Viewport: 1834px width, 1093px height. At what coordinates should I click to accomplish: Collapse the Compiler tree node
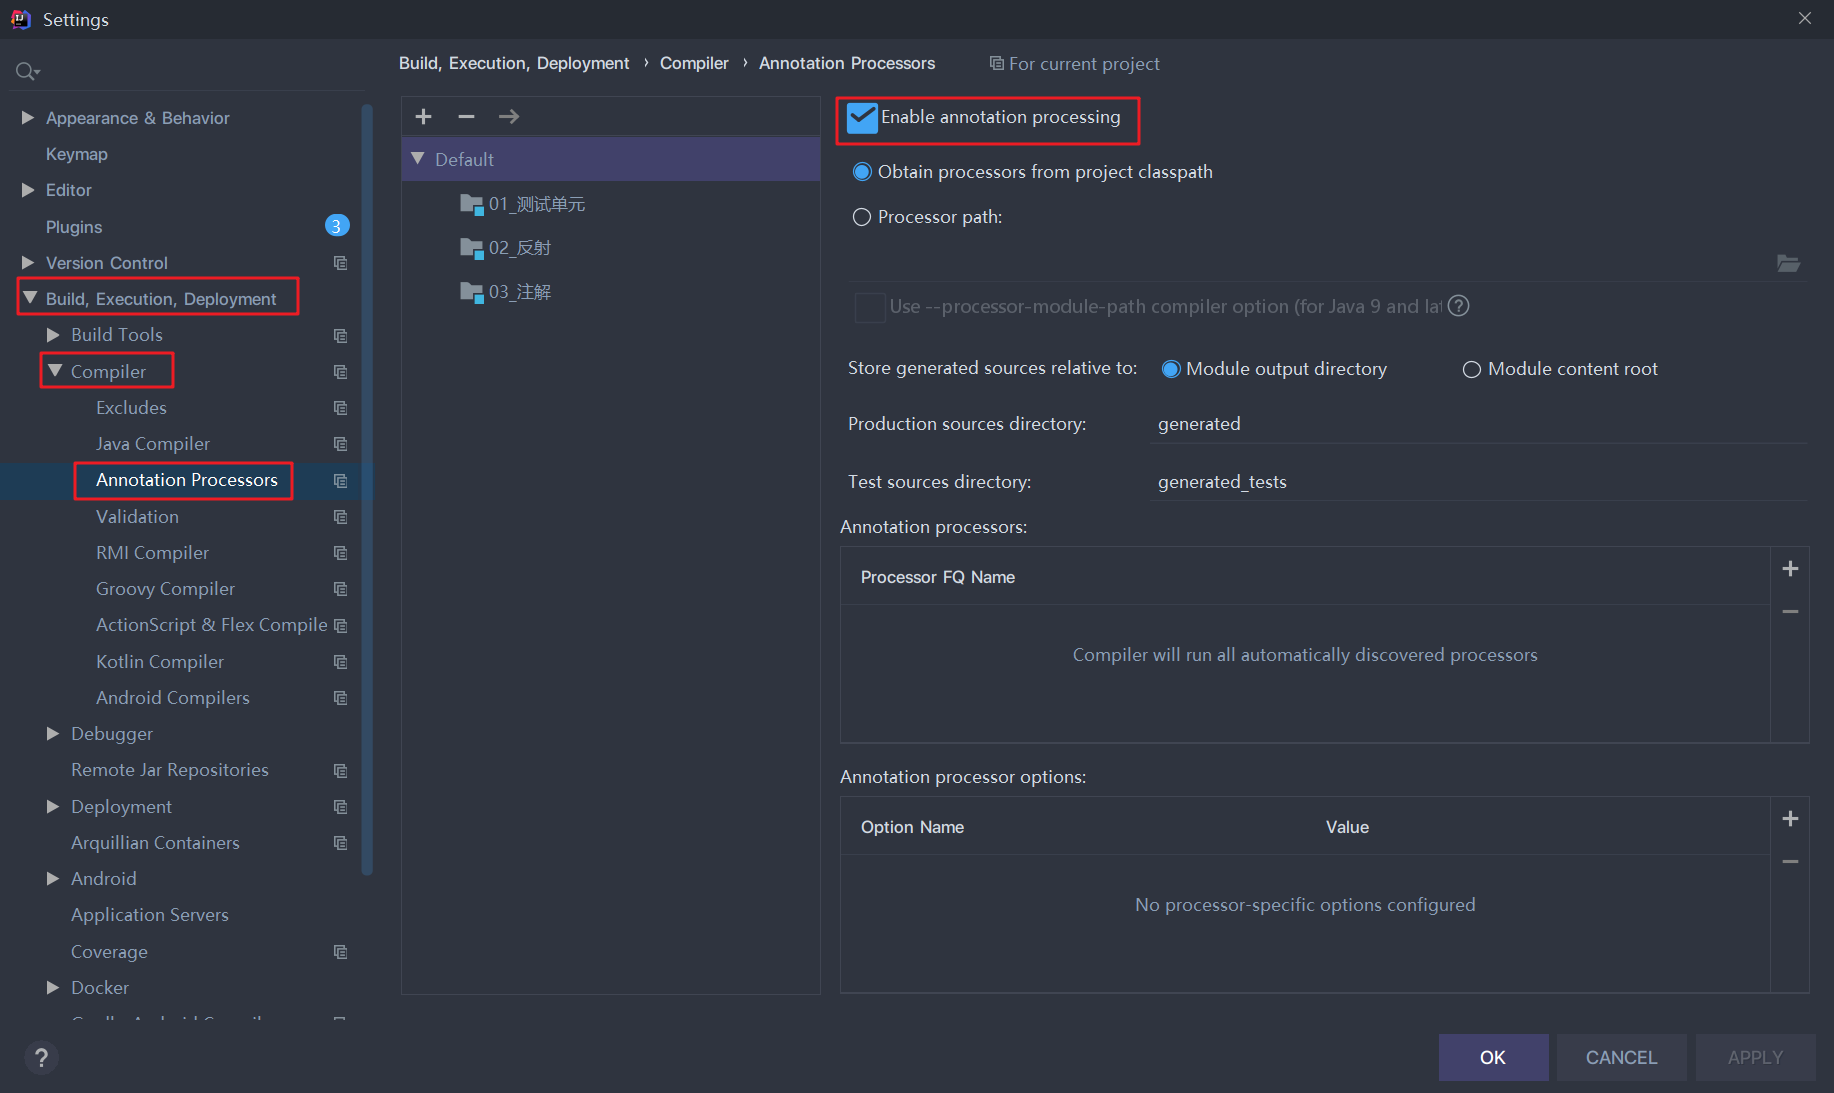[x=55, y=371]
